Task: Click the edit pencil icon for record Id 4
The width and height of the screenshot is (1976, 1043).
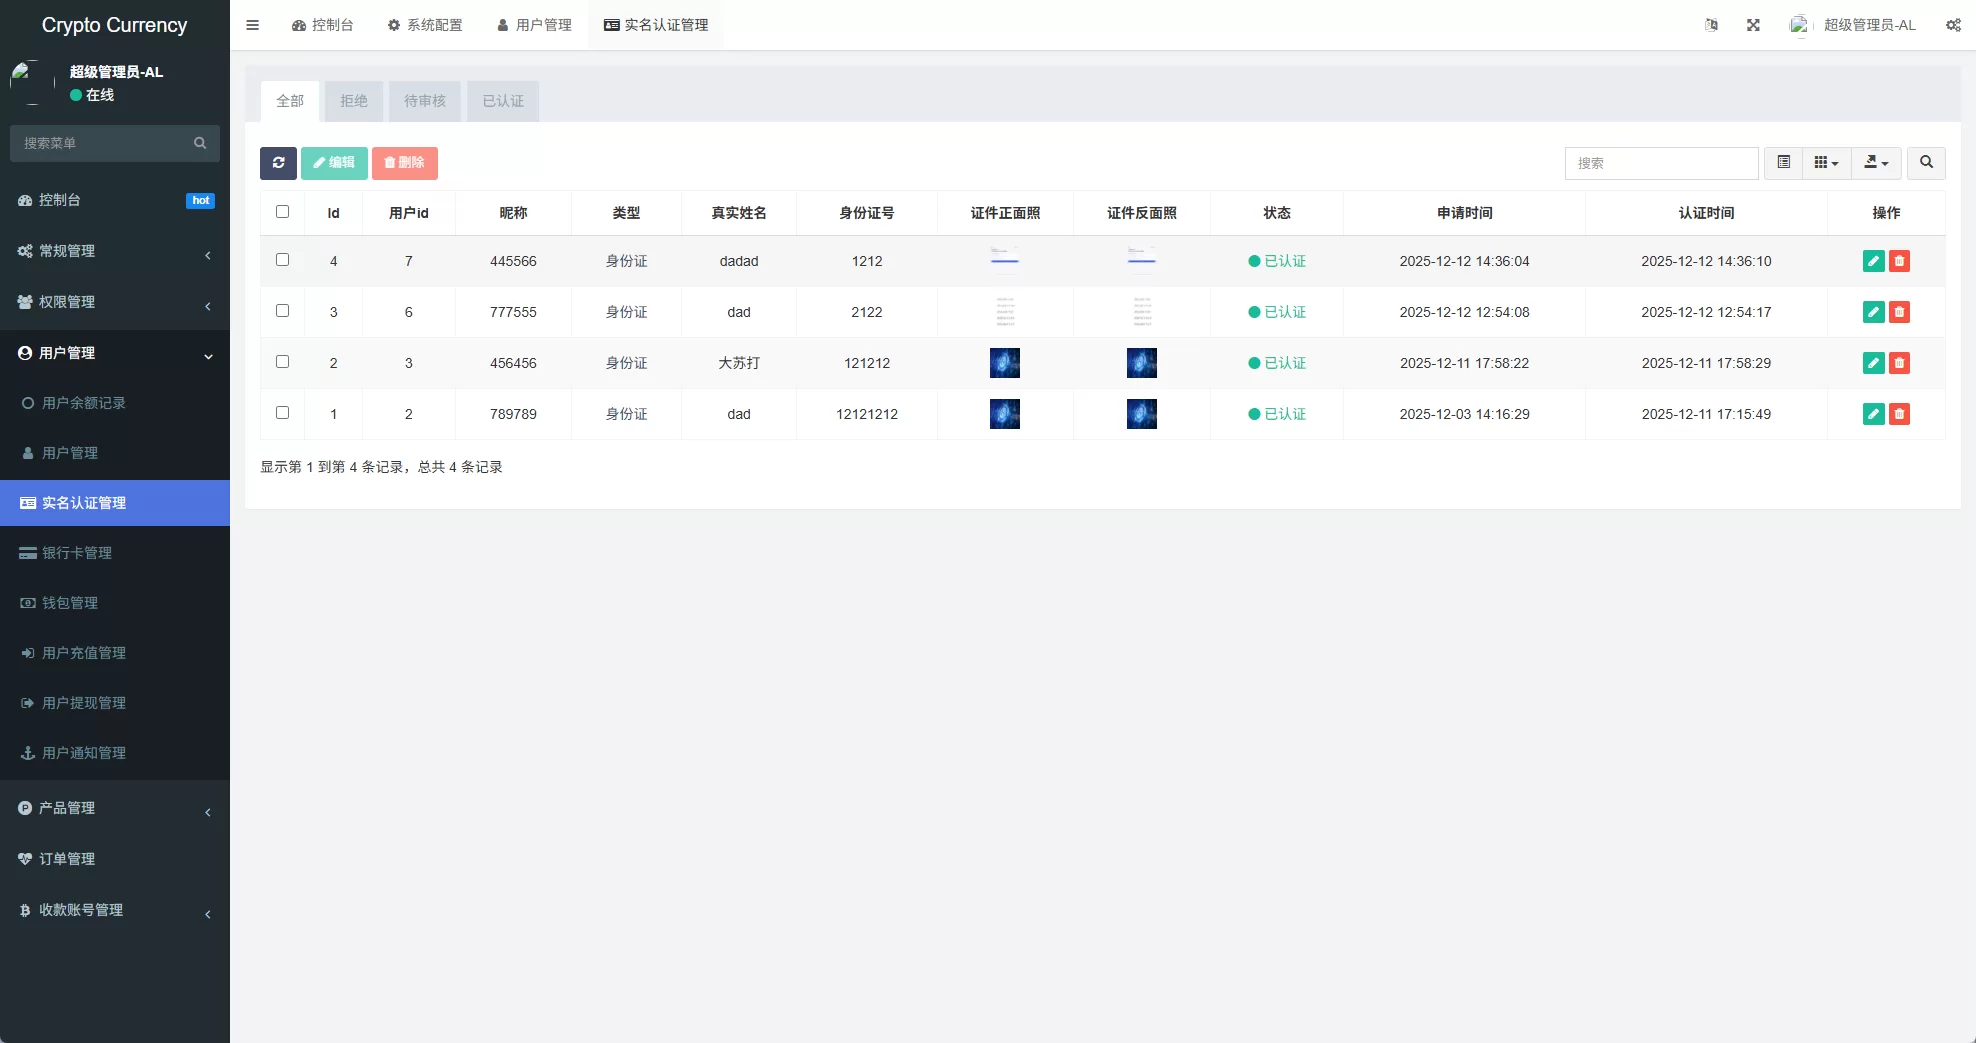Action: 1873,261
